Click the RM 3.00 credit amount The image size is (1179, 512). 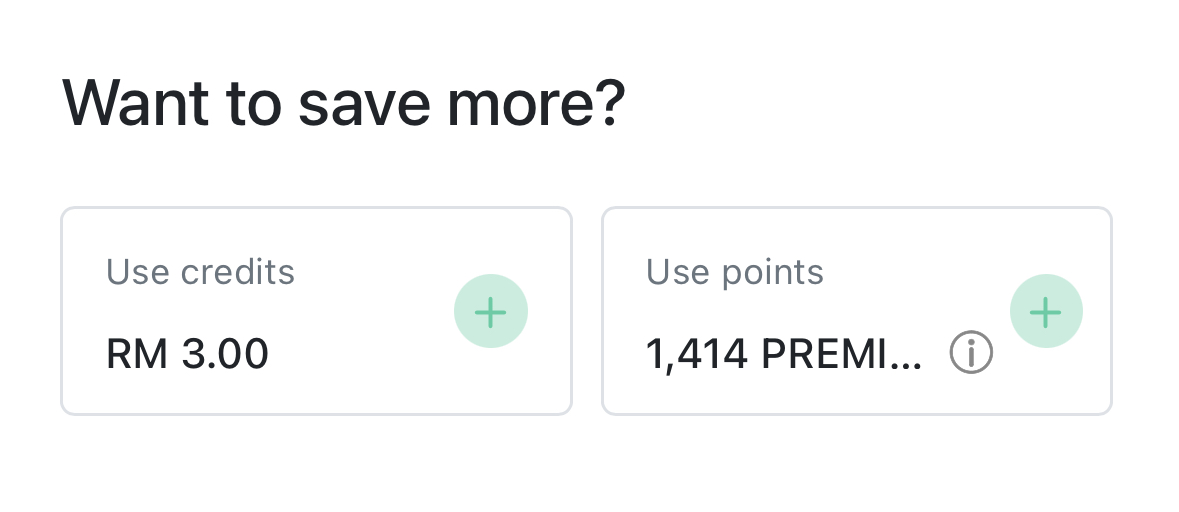pos(187,353)
